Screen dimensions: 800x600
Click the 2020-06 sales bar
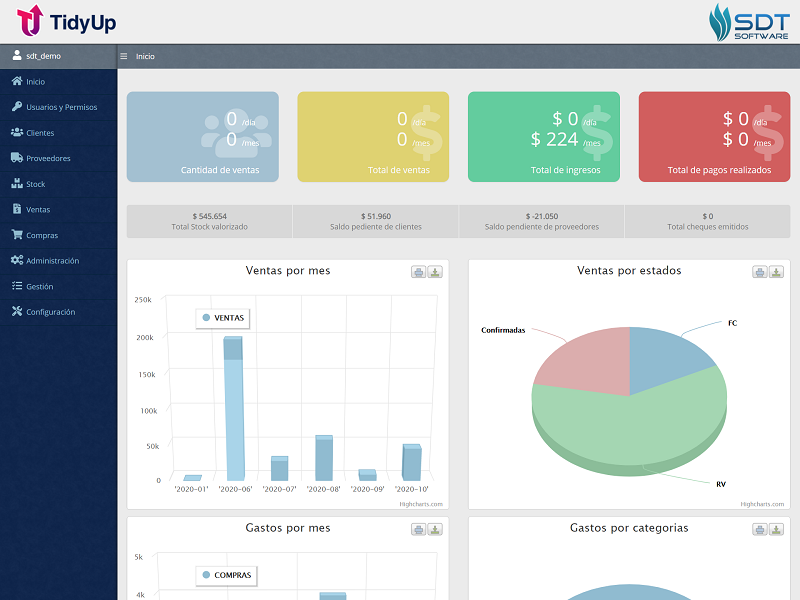coord(234,408)
